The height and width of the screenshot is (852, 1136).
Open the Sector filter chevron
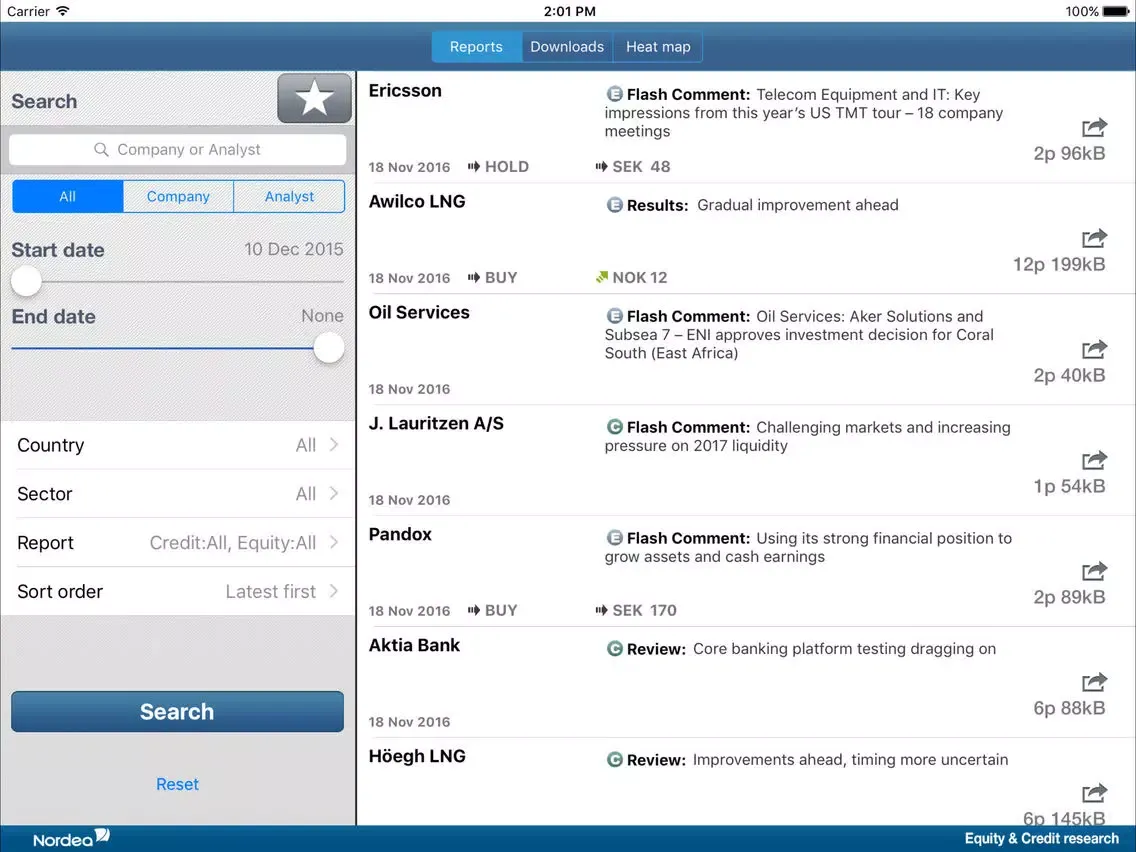(x=334, y=493)
